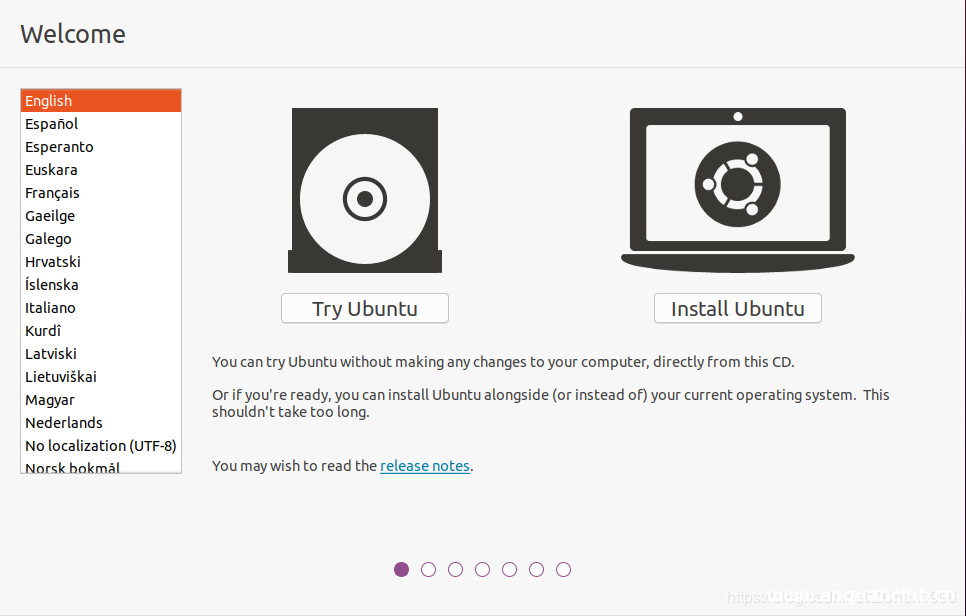Viewport: 966px width, 616px height.
Task: Open the release notes link
Action: pos(424,465)
